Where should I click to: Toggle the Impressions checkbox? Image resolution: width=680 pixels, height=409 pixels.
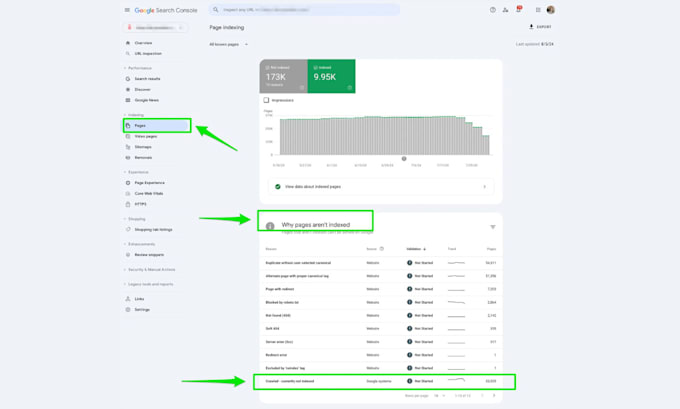266,100
